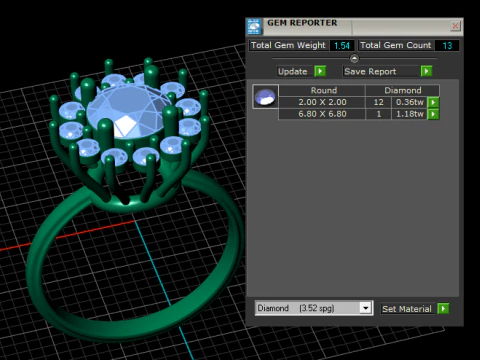The height and width of the screenshot is (360, 480).
Task: Open the Diamond (3.52 spg) material dropdown
Action: click(x=365, y=308)
